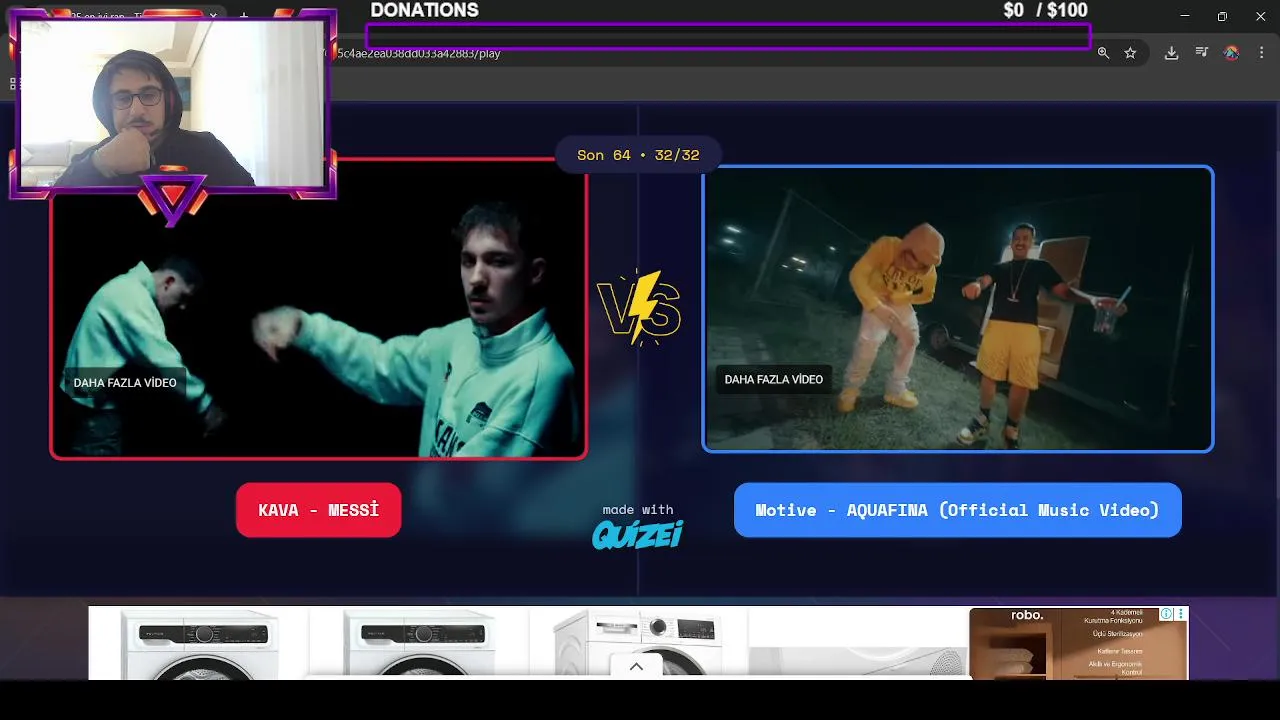Click the donation progress bar
Viewport: 1280px width, 720px height.
pos(728,36)
